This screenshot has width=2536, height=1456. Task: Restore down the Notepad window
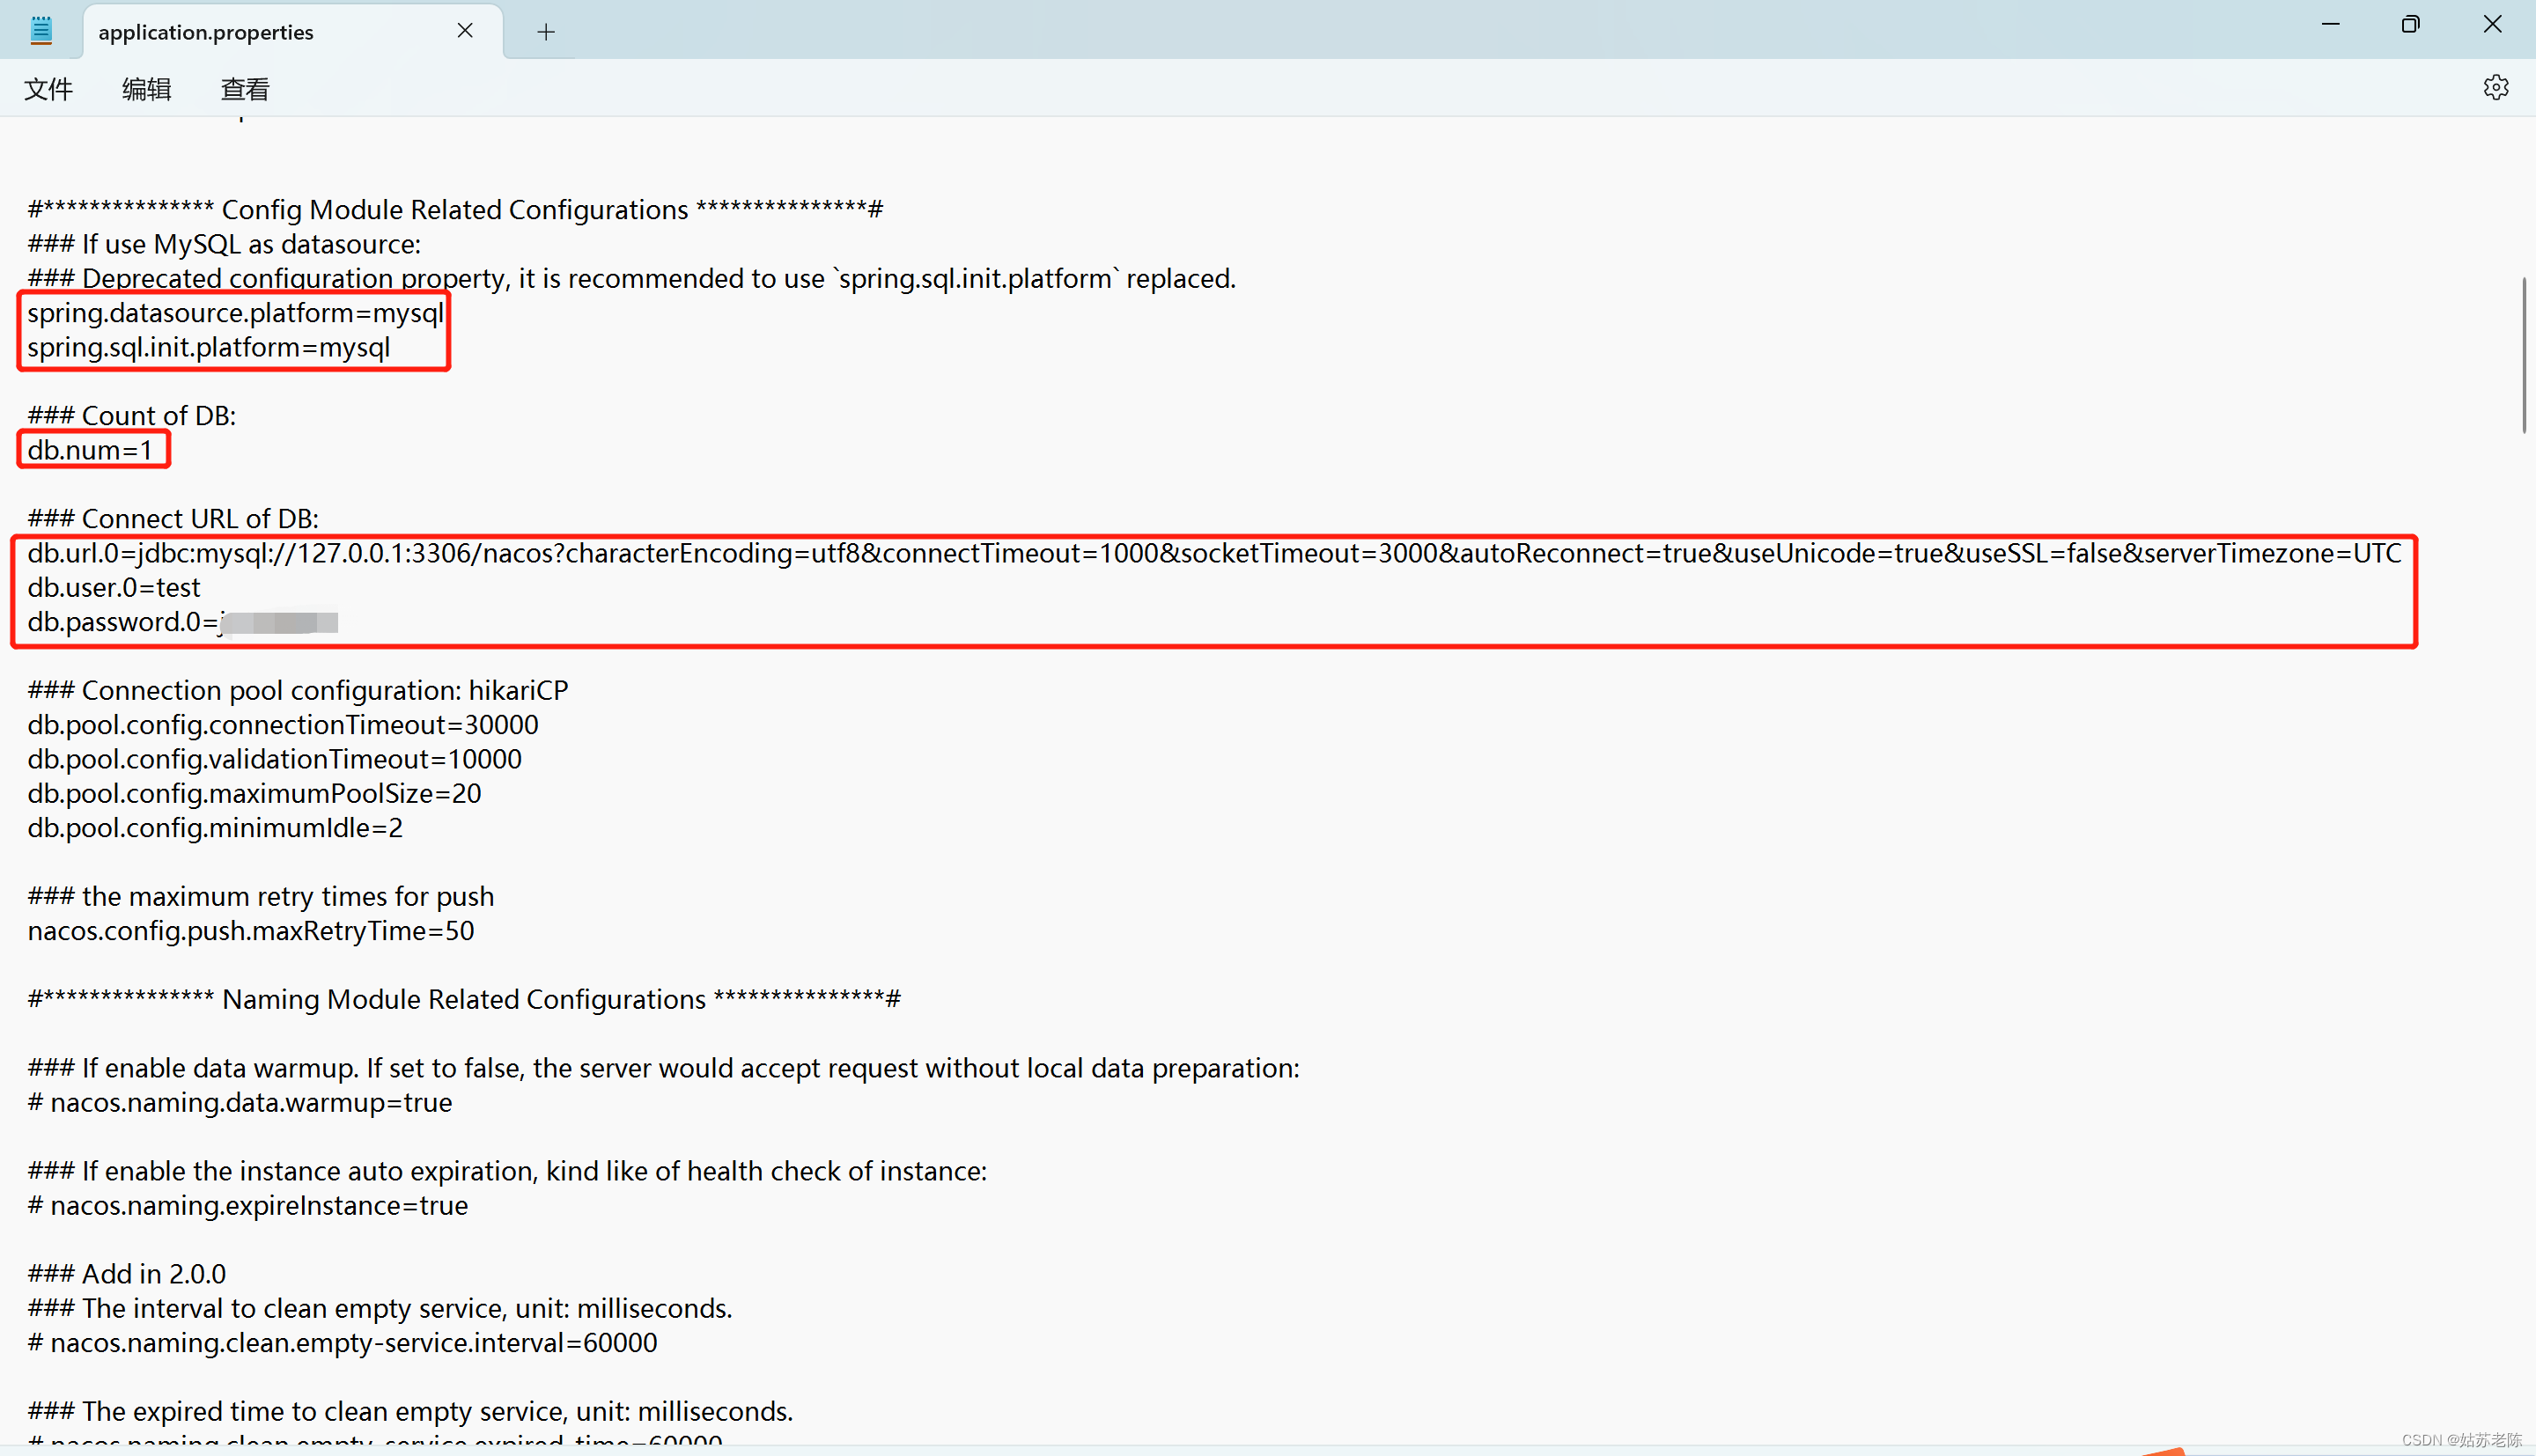[2411, 24]
